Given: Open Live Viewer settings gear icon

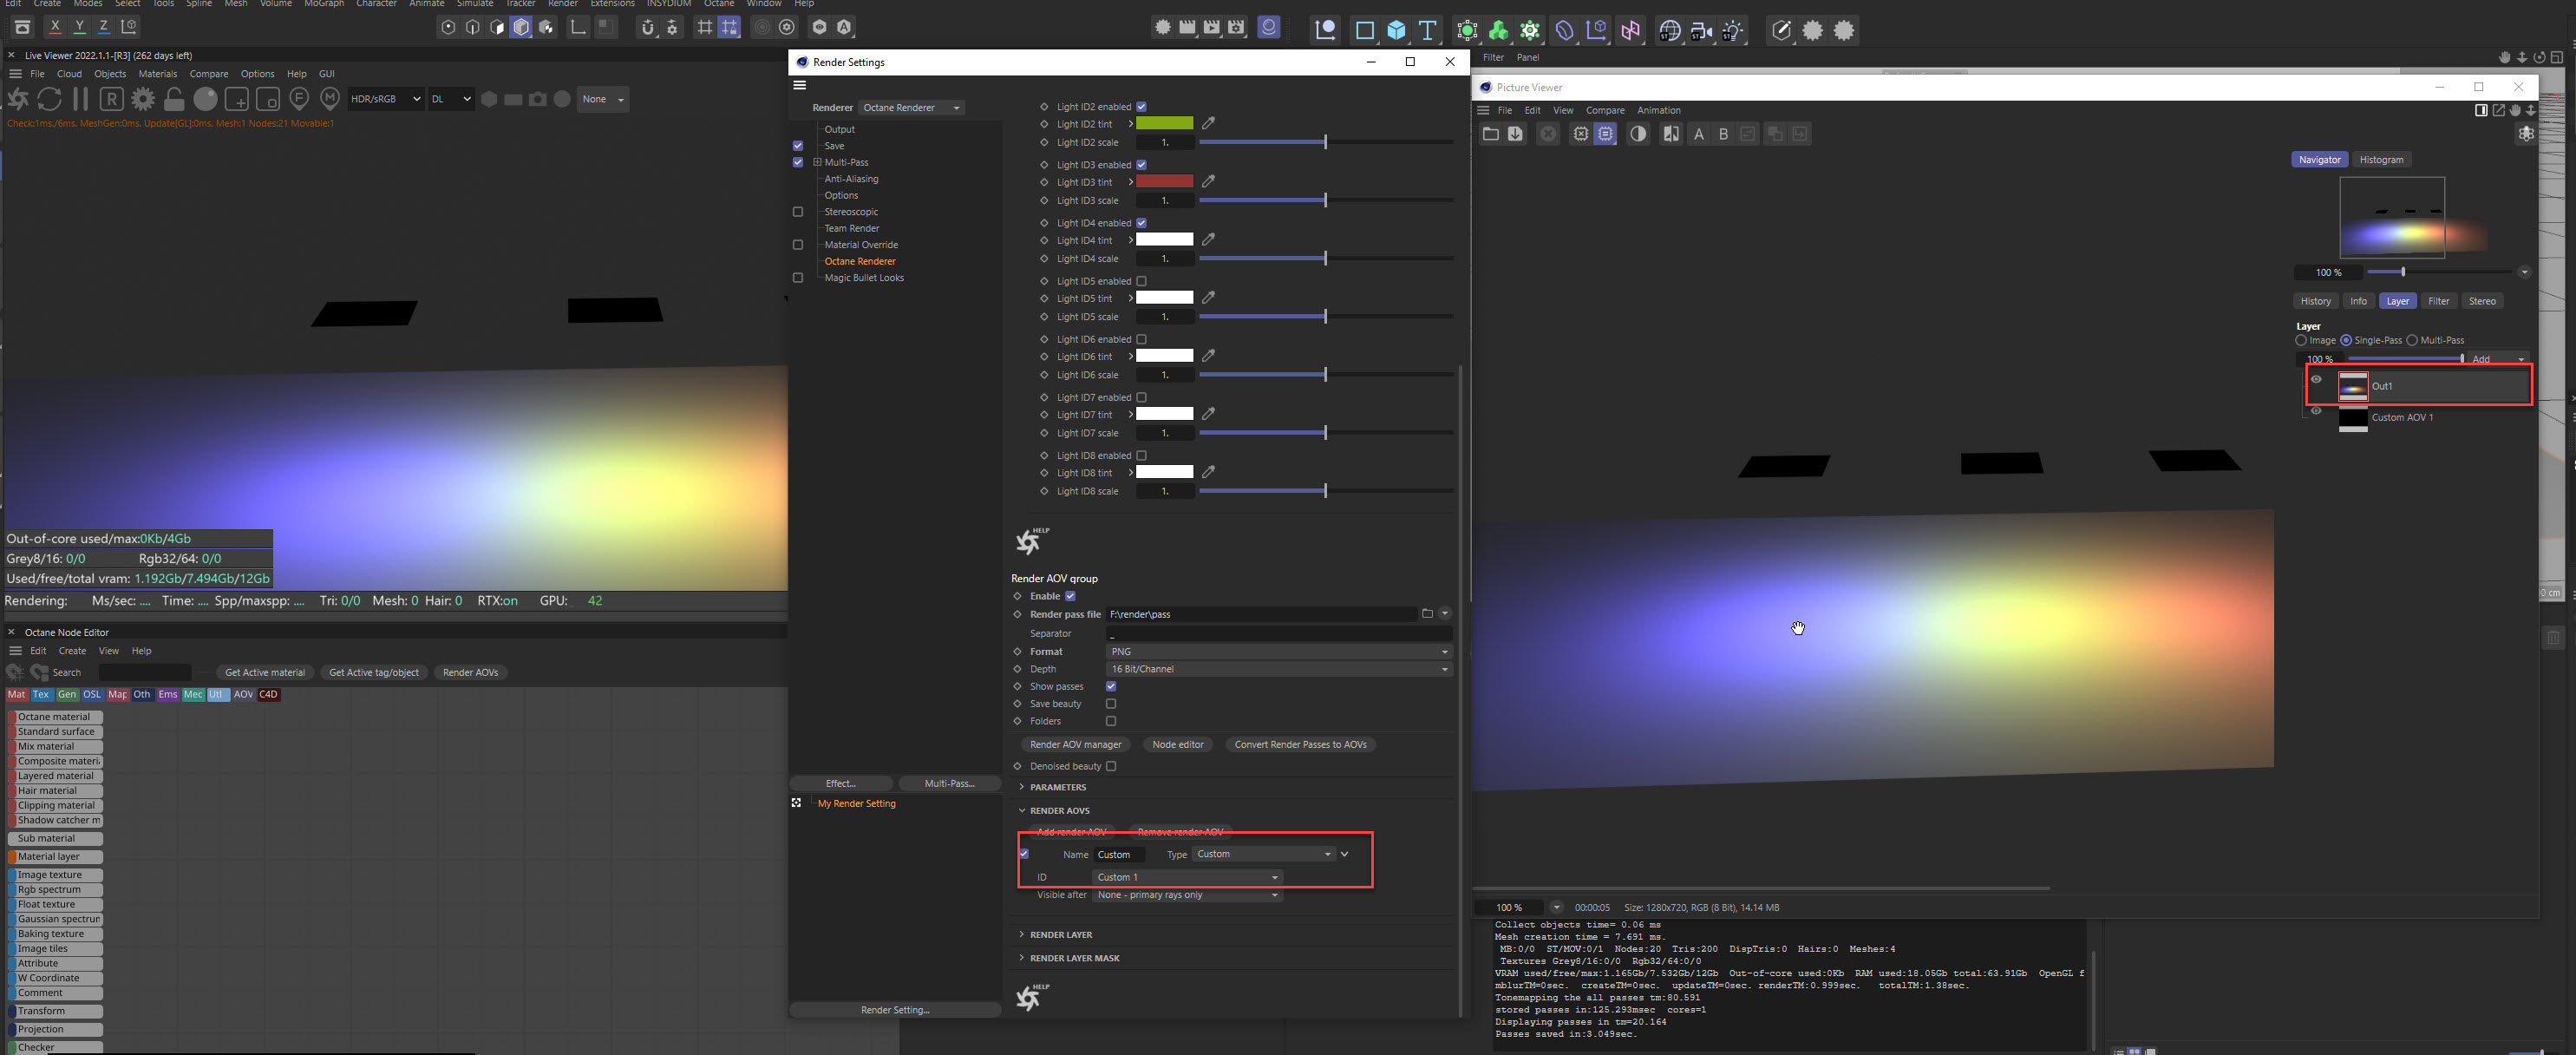Looking at the screenshot, I should tap(143, 99).
